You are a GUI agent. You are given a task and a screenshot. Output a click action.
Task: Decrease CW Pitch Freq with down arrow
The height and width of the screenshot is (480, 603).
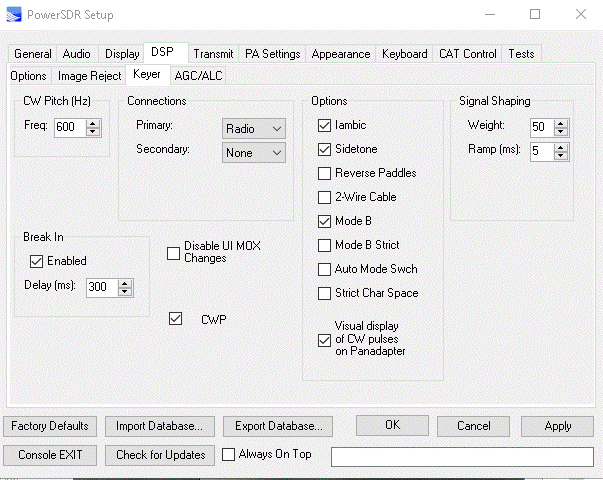(93, 132)
